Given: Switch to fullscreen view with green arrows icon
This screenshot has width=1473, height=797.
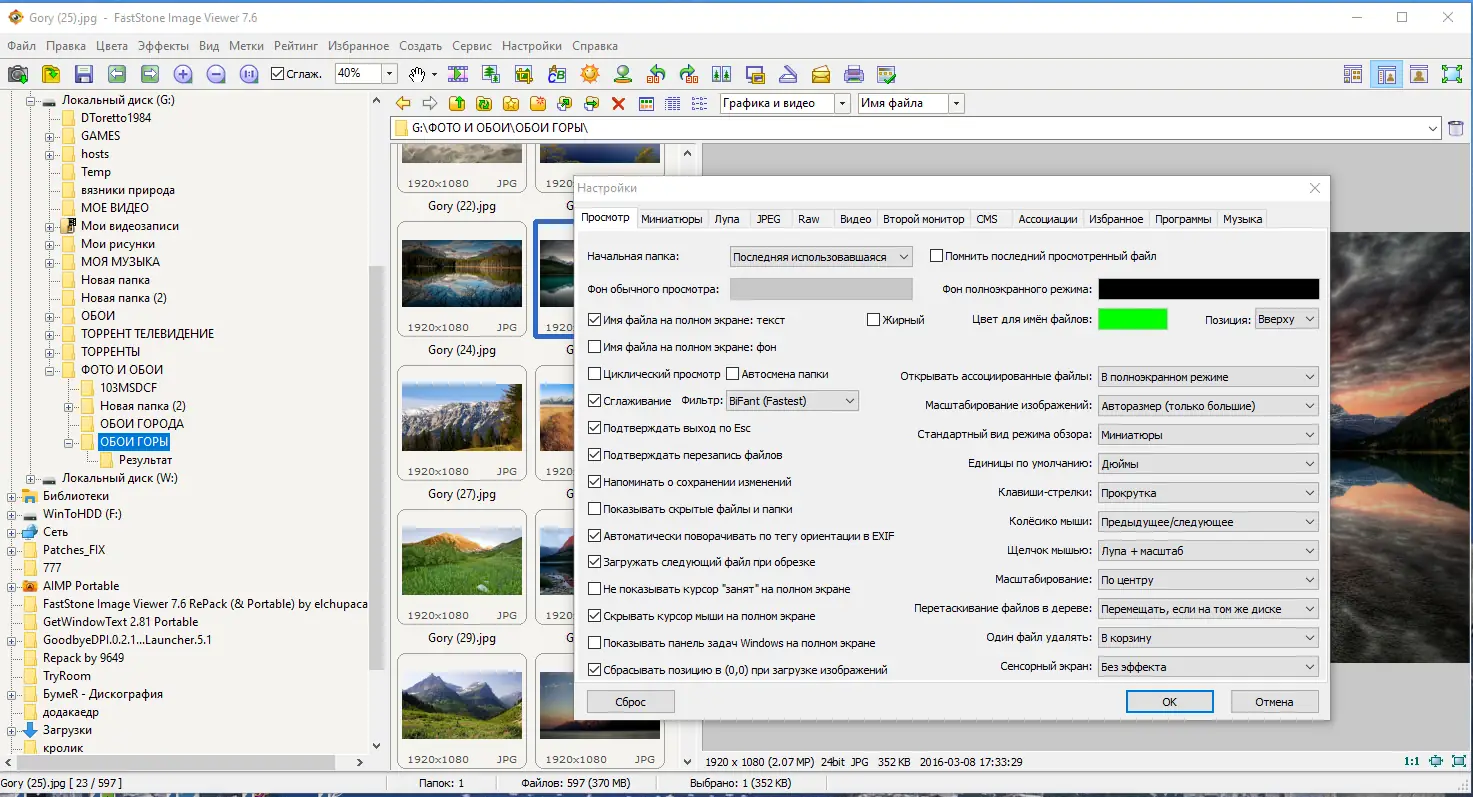Looking at the screenshot, I should point(1450,73).
